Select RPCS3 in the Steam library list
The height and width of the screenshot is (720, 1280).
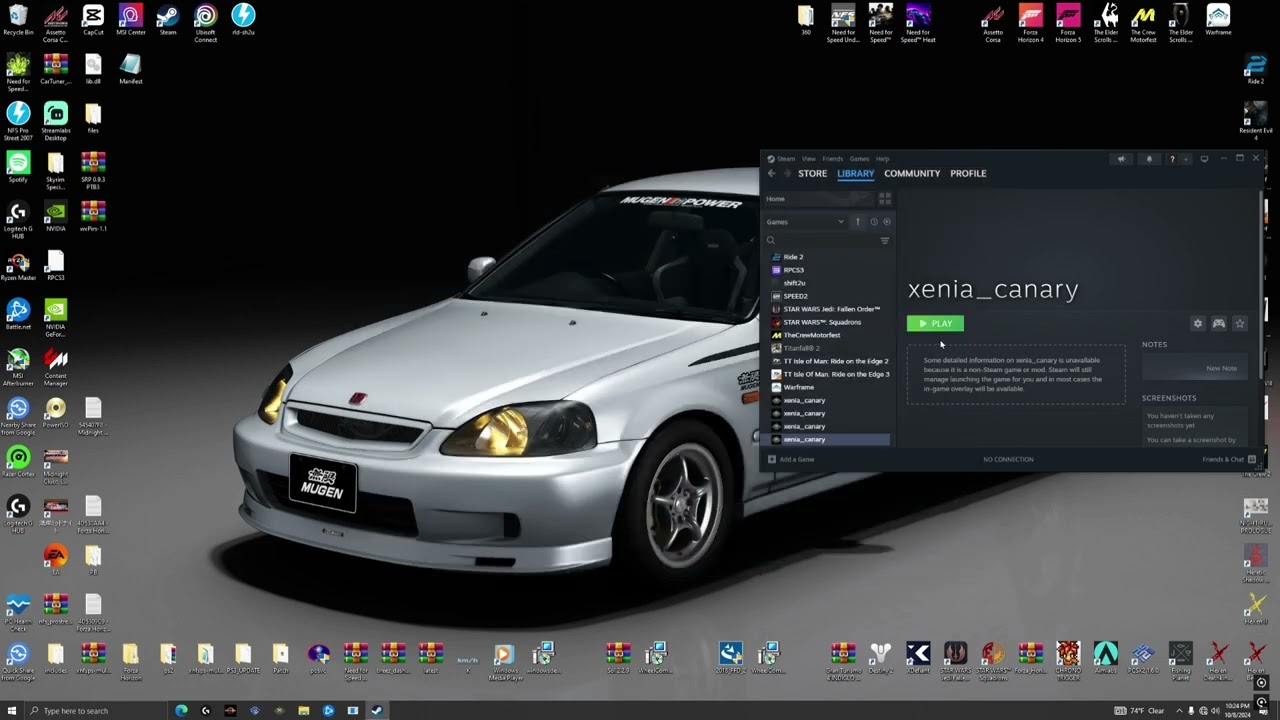[829, 270]
